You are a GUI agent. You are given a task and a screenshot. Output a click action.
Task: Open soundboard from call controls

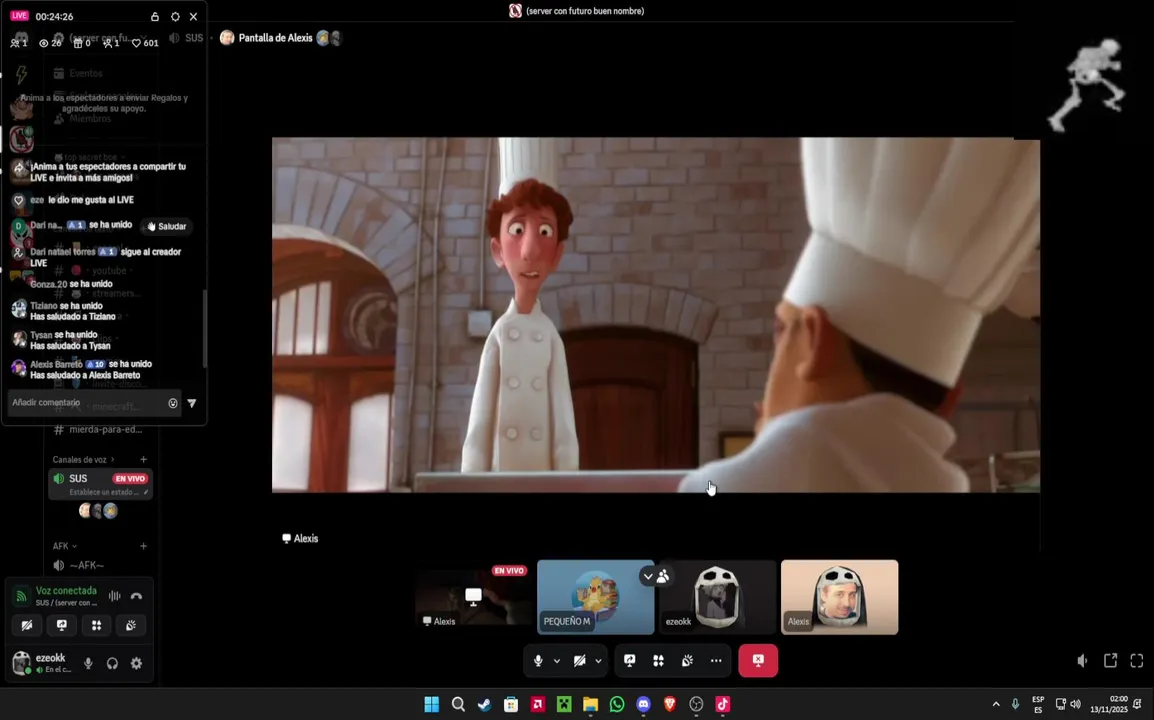(x=687, y=660)
